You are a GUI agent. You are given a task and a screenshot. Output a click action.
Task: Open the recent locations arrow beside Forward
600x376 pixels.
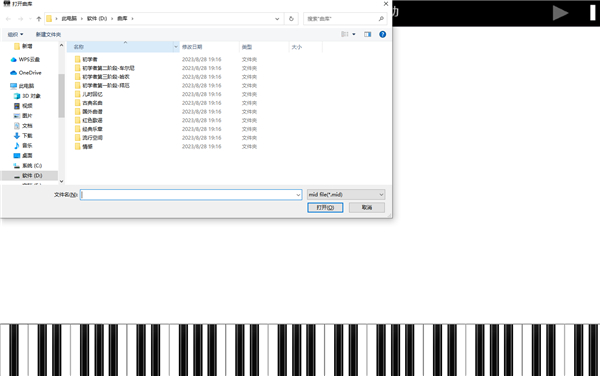30,18
